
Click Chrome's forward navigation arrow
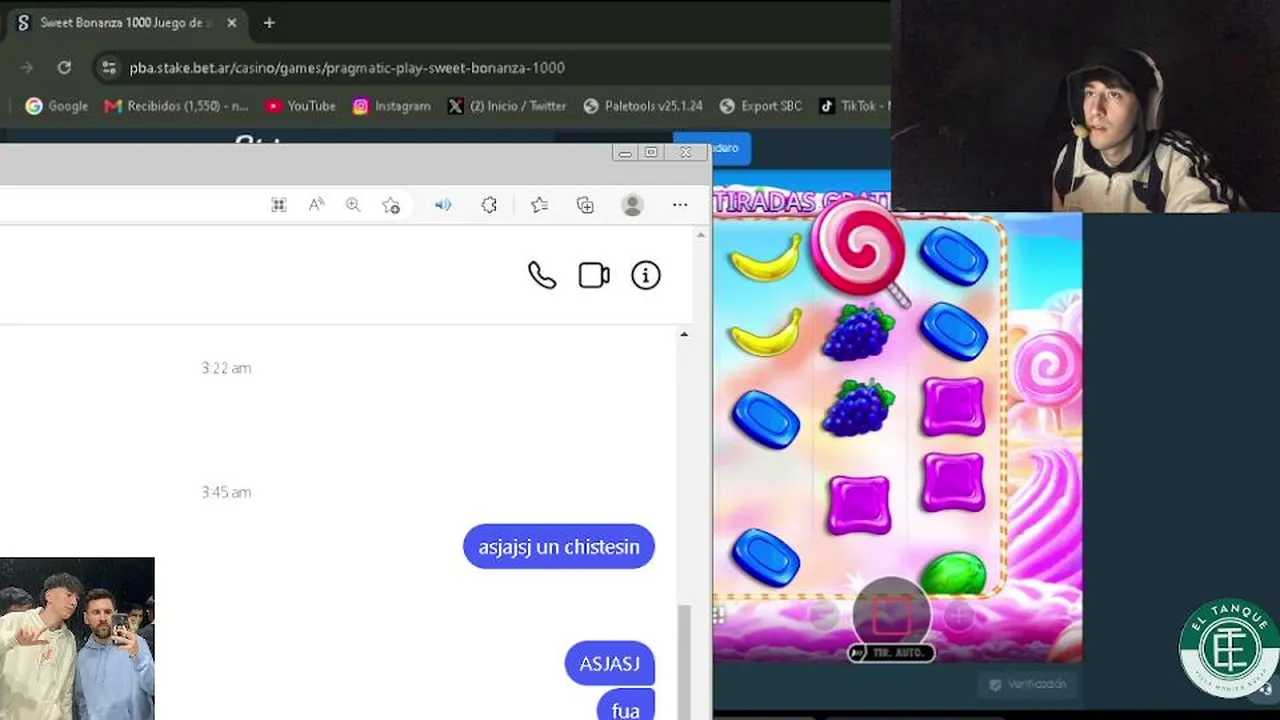tap(27, 68)
